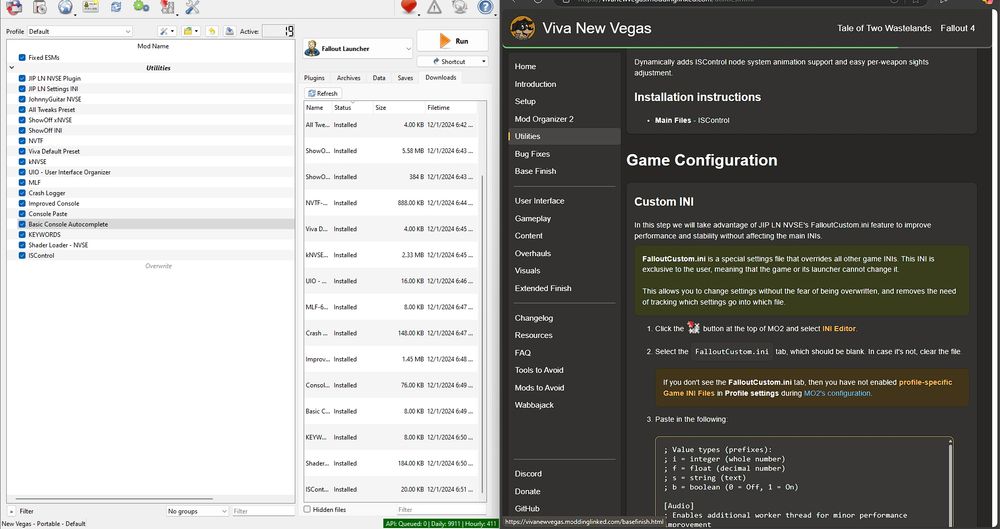Screen dimensions: 1000x529
Task: Select the 888.00 KB NVTF download row
Action: pos(391,203)
